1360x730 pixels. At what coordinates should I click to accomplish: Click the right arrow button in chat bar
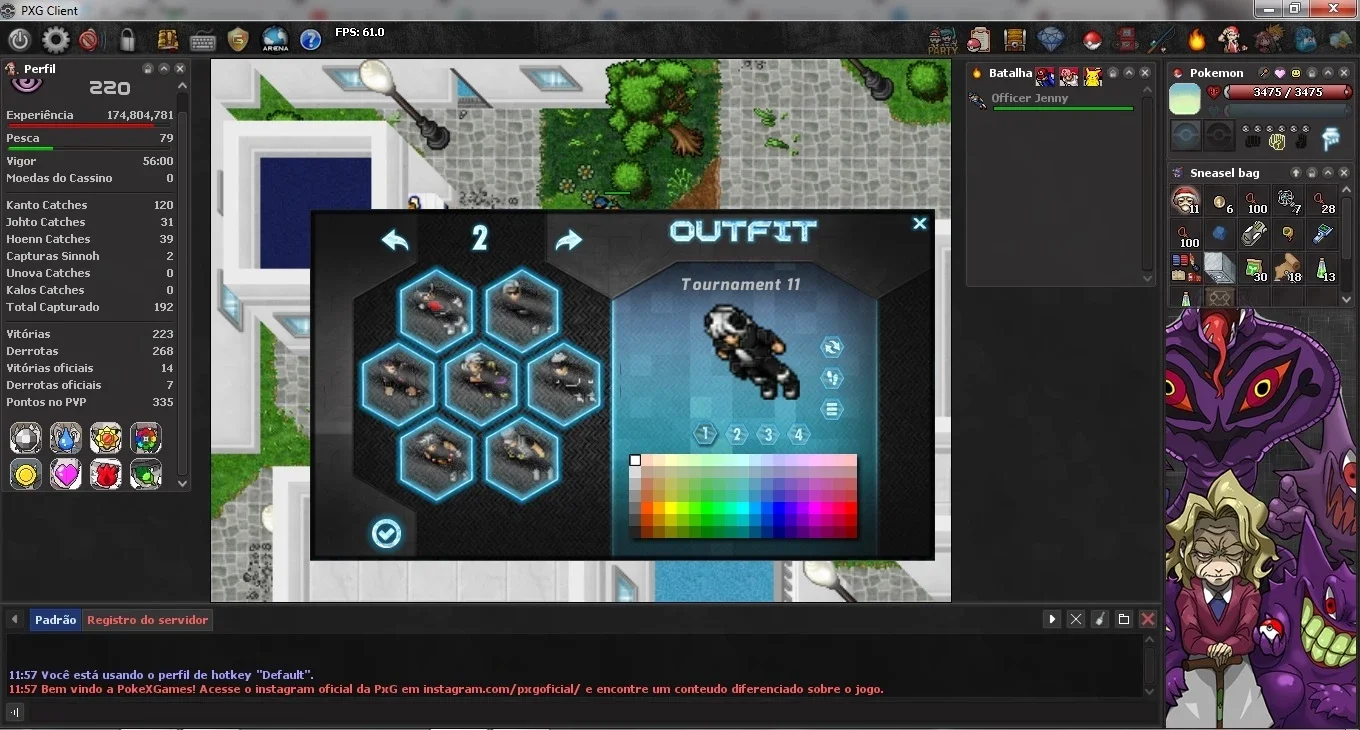1052,620
